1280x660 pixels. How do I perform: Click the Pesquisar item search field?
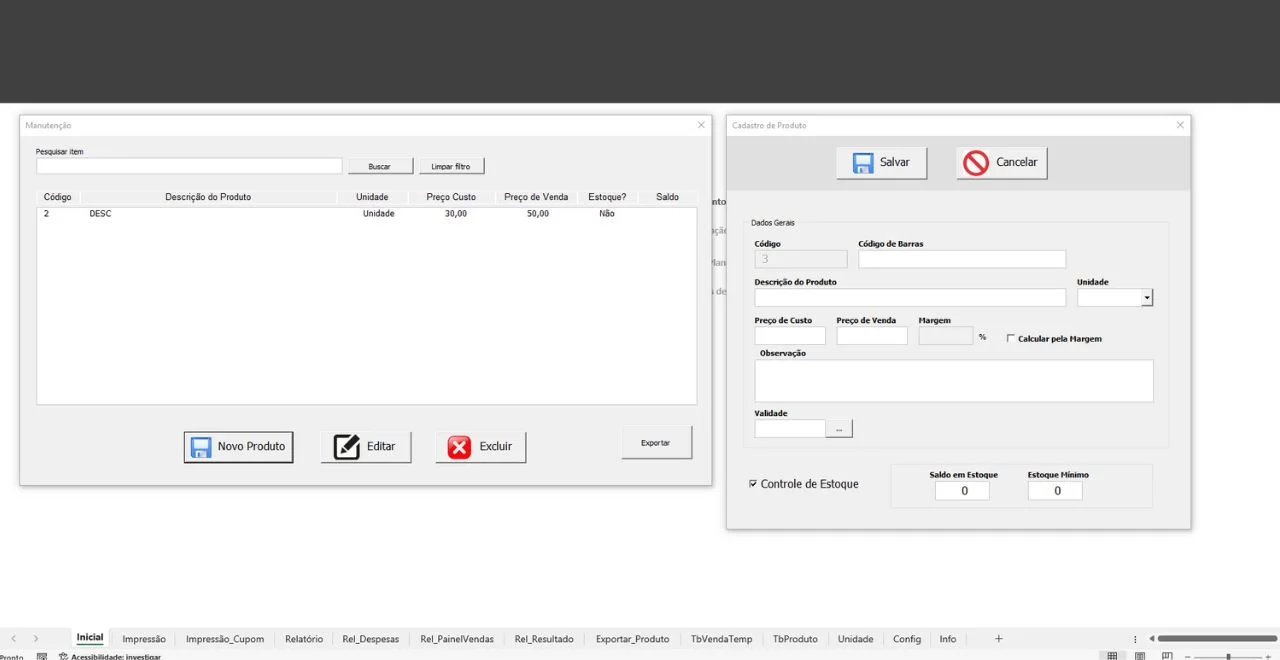click(x=189, y=166)
